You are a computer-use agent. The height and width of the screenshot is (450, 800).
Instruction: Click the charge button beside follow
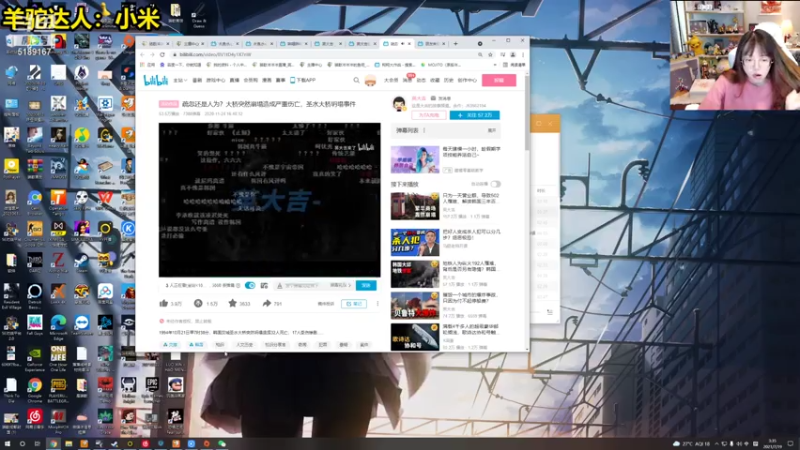tap(429, 115)
